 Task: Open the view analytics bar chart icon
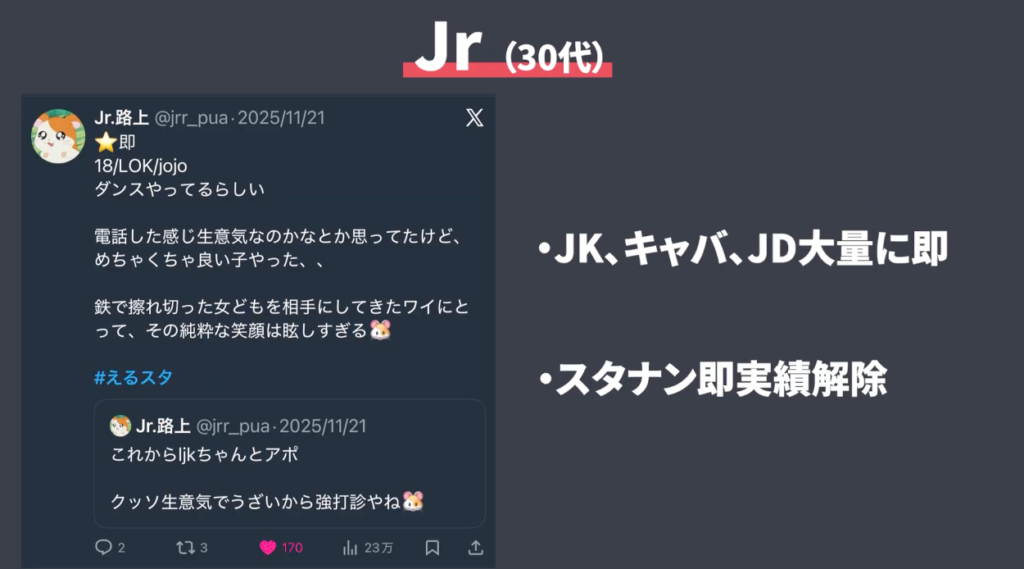pos(350,547)
